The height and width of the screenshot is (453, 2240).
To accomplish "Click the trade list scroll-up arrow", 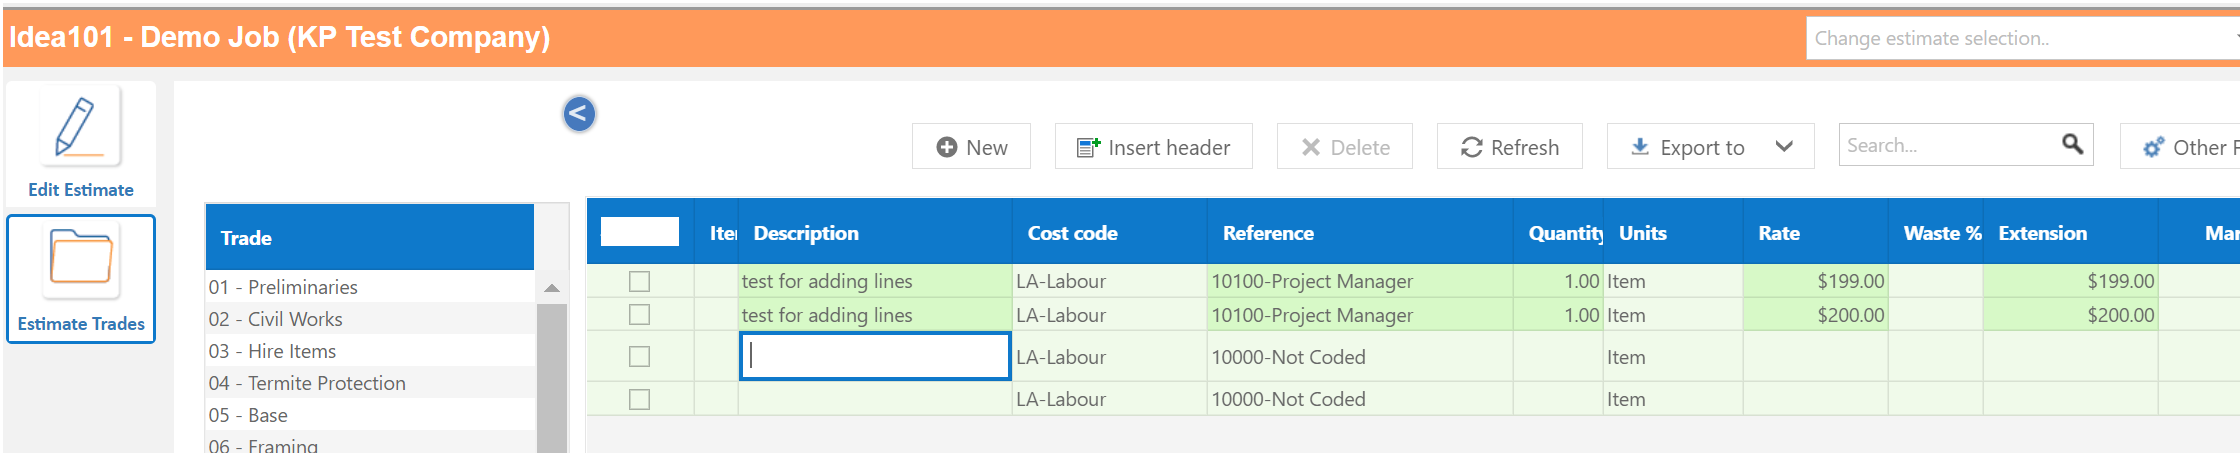I will pos(552,288).
